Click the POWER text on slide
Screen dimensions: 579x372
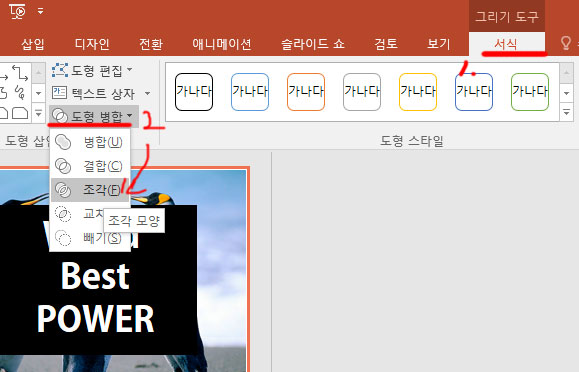tap(95, 319)
